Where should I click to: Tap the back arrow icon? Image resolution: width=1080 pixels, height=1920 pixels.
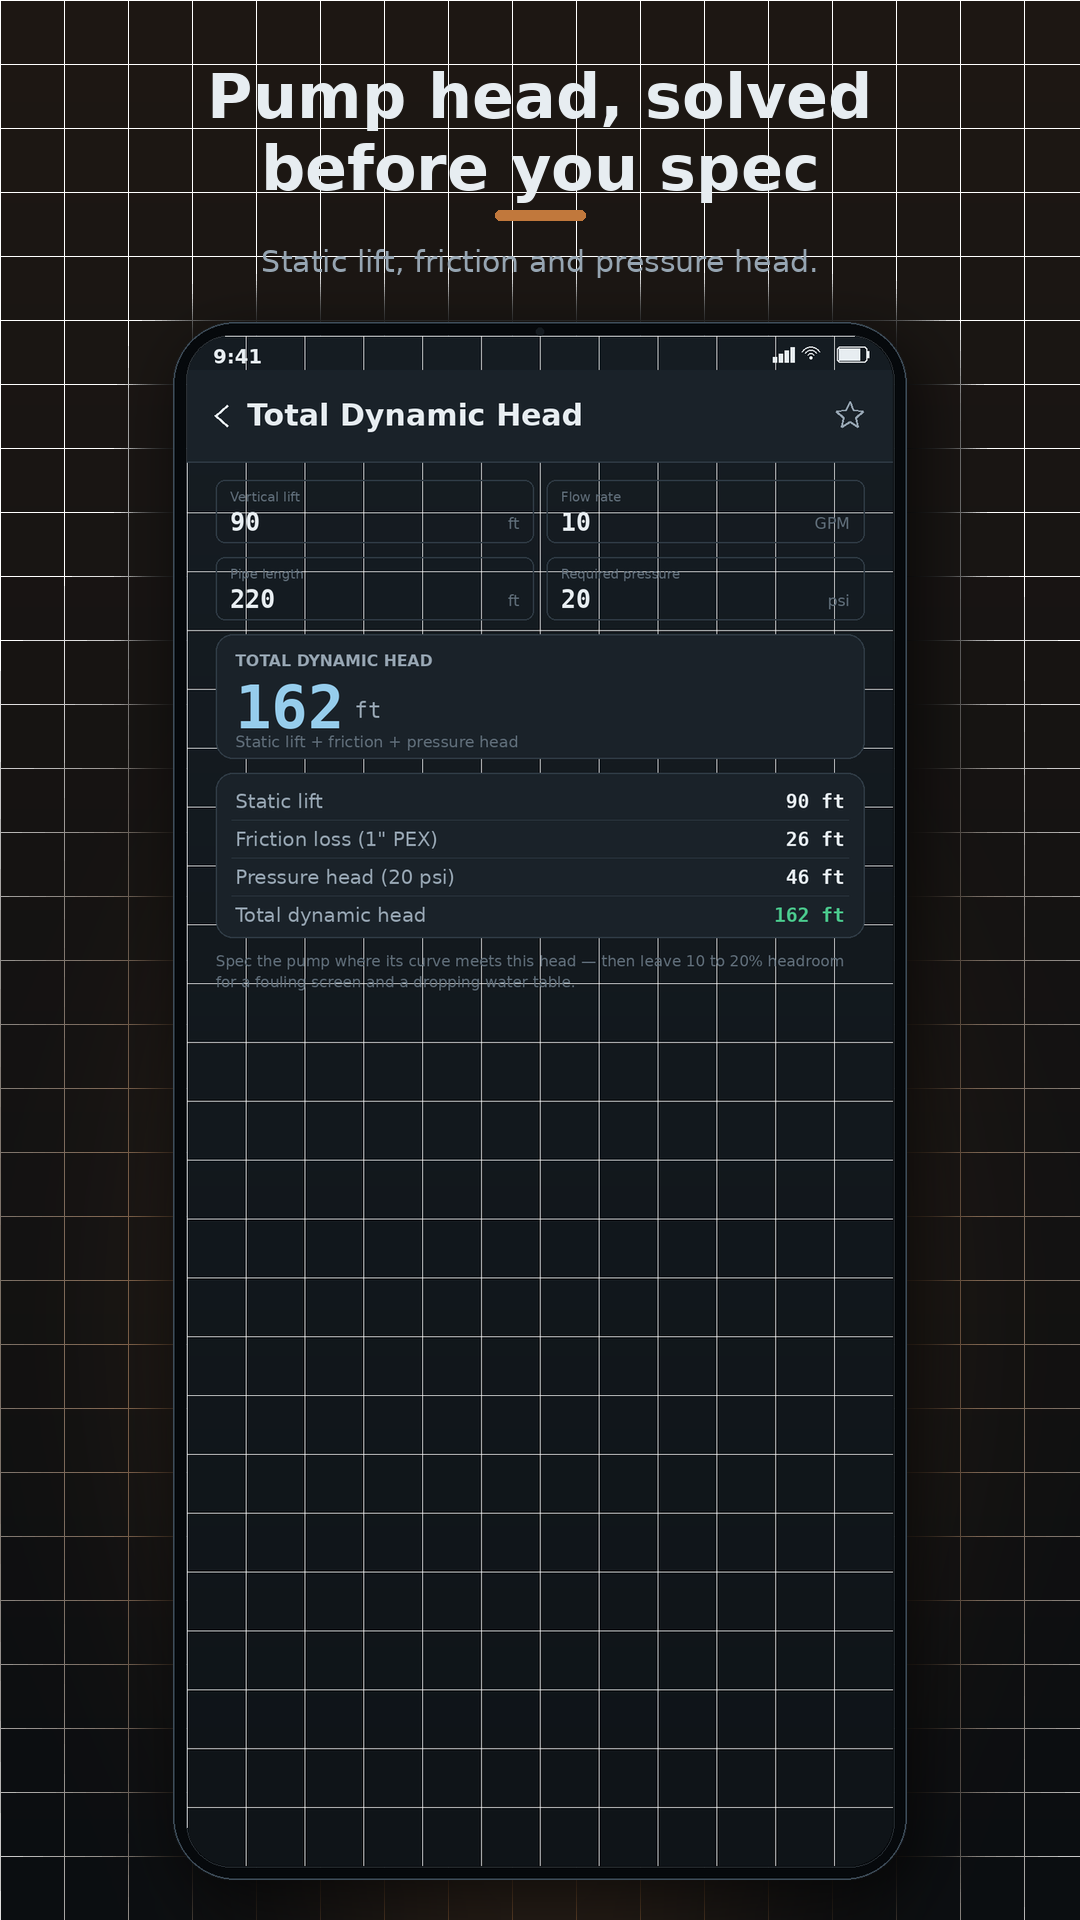click(x=222, y=416)
